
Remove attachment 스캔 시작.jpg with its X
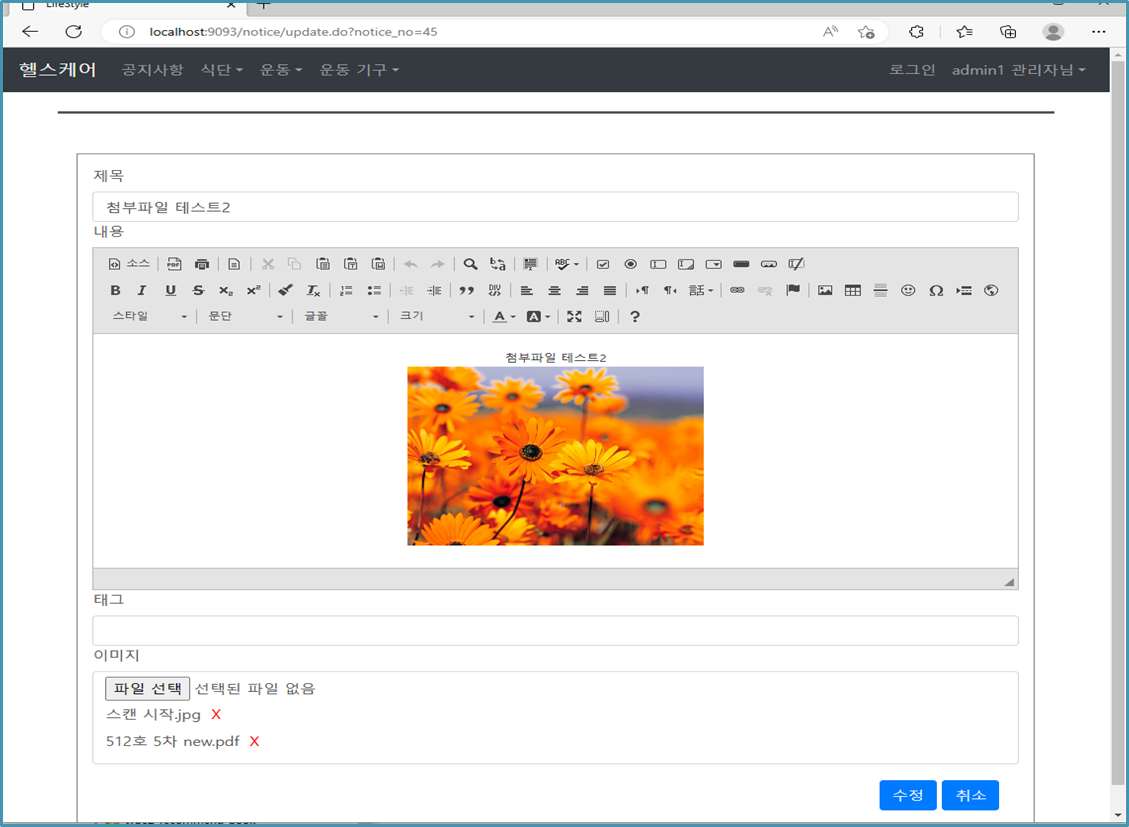pos(216,715)
